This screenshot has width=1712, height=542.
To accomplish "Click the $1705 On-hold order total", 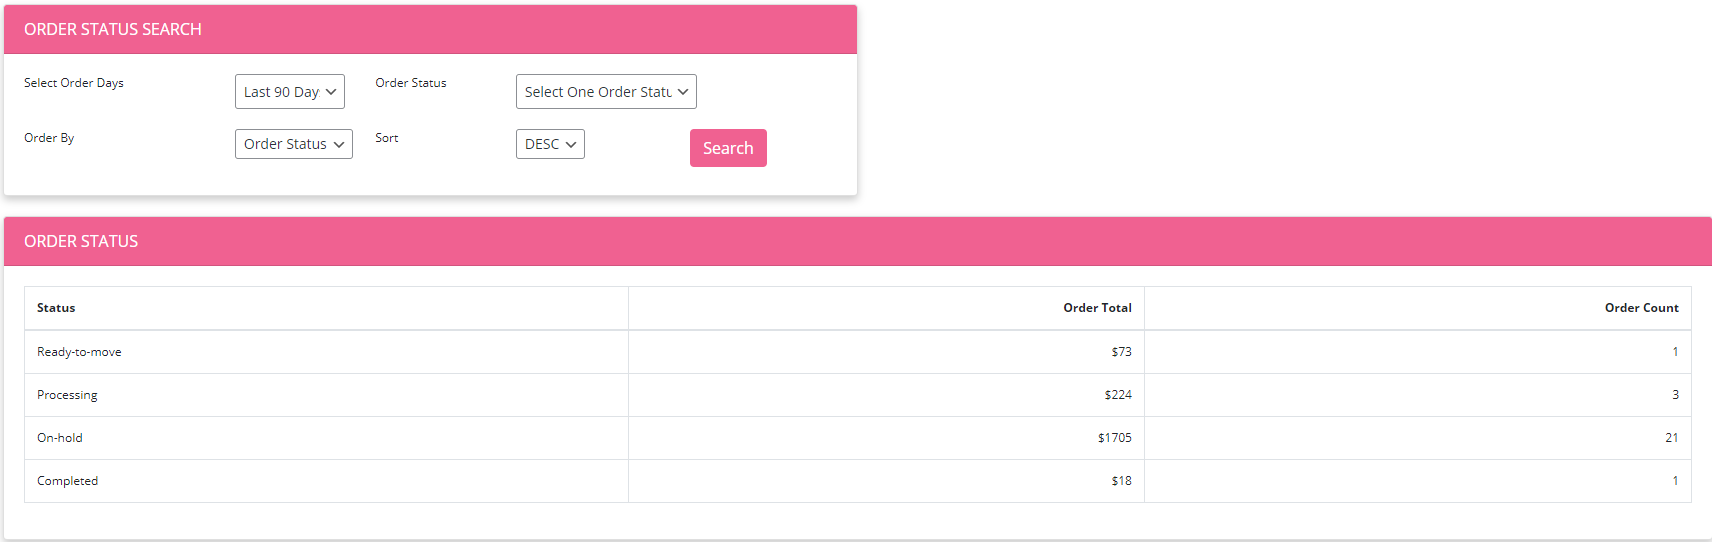I will [1114, 438].
